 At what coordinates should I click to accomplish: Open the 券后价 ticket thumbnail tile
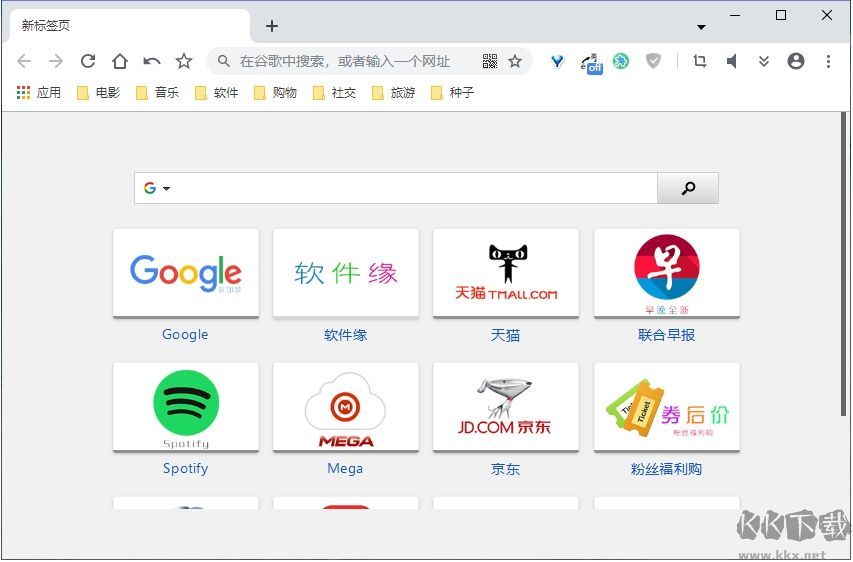tap(666, 406)
